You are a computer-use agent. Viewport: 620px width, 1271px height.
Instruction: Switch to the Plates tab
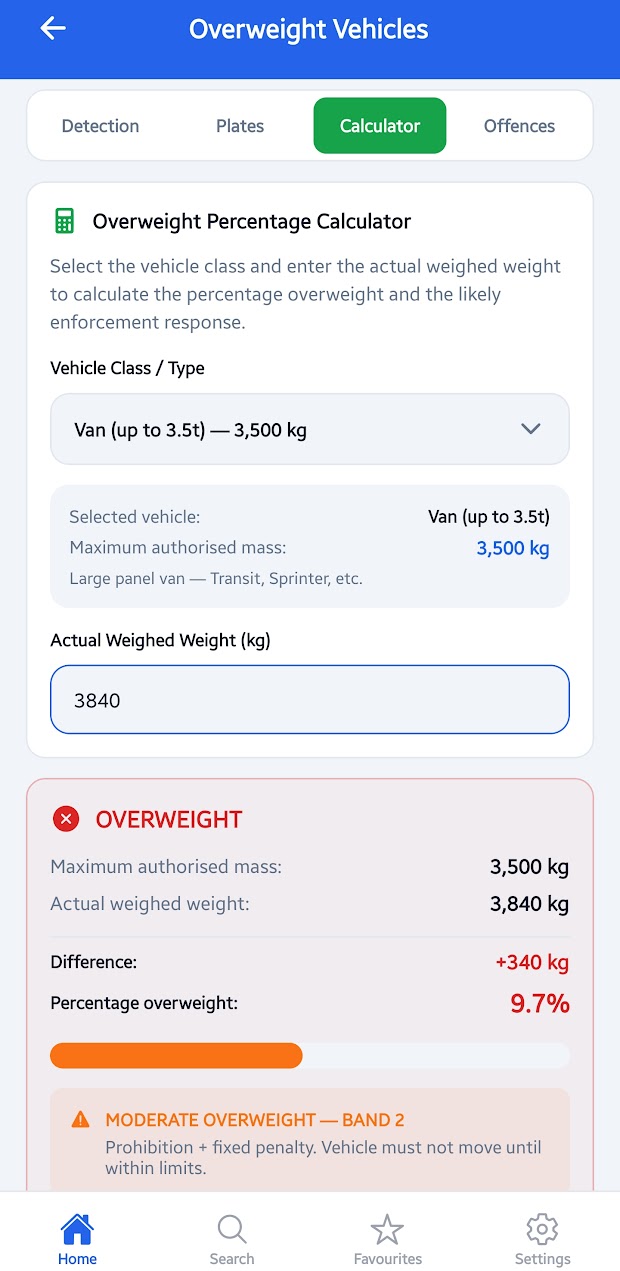pos(240,126)
